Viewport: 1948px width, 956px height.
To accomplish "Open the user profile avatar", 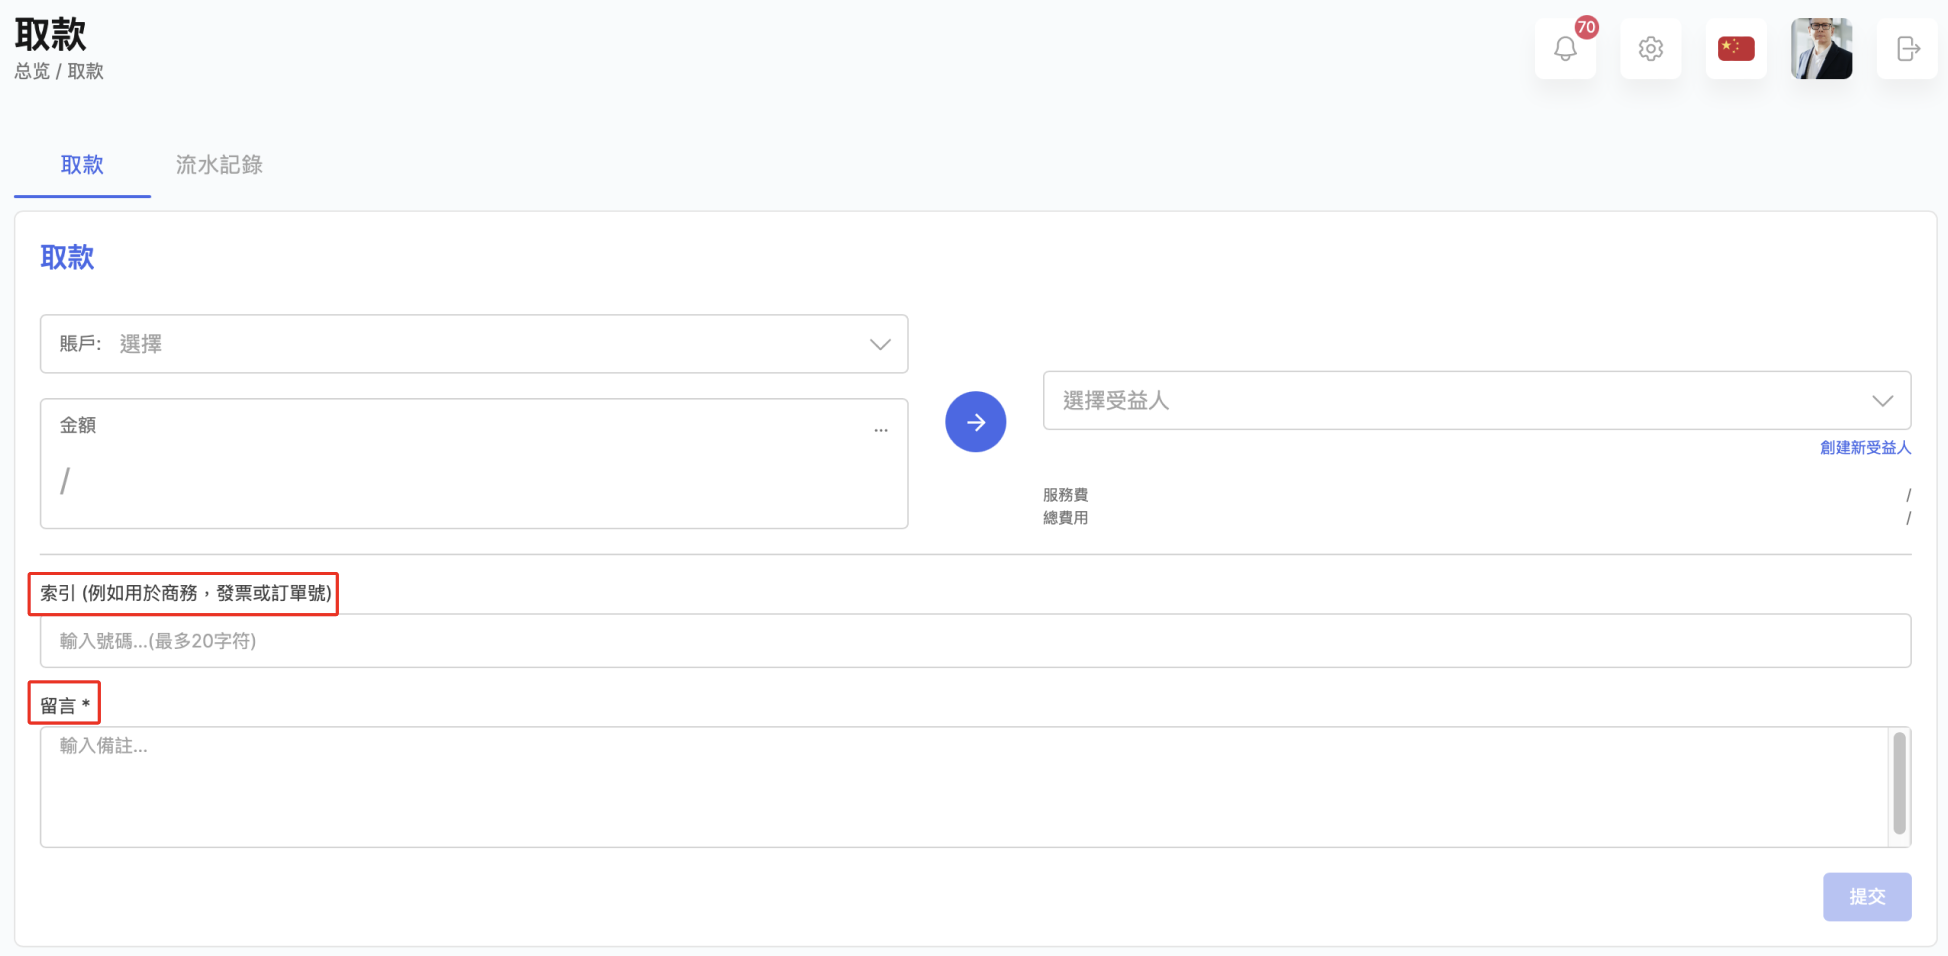I will coord(1821,48).
